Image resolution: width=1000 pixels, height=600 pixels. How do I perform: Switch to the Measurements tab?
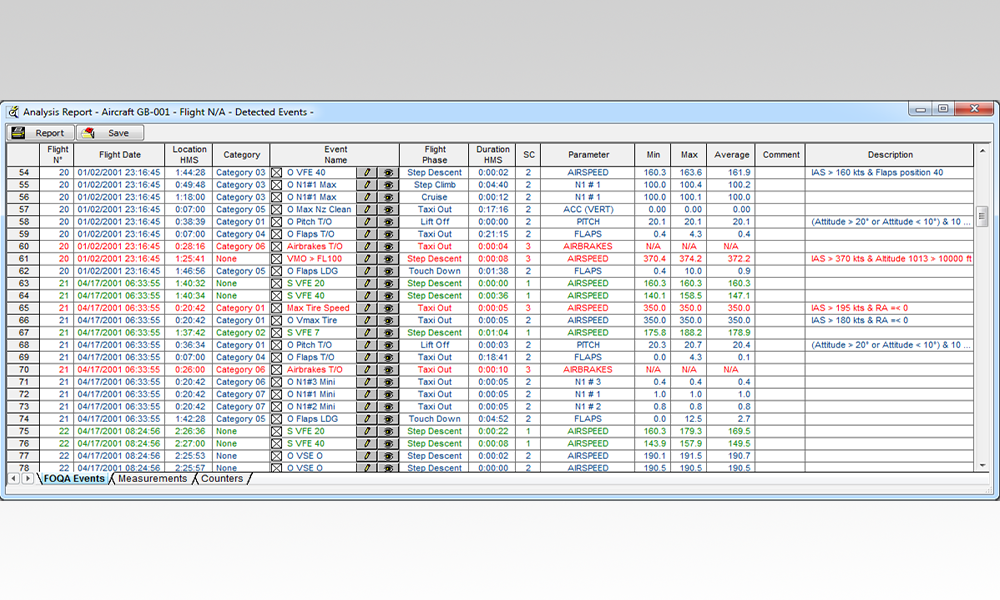(x=152, y=479)
